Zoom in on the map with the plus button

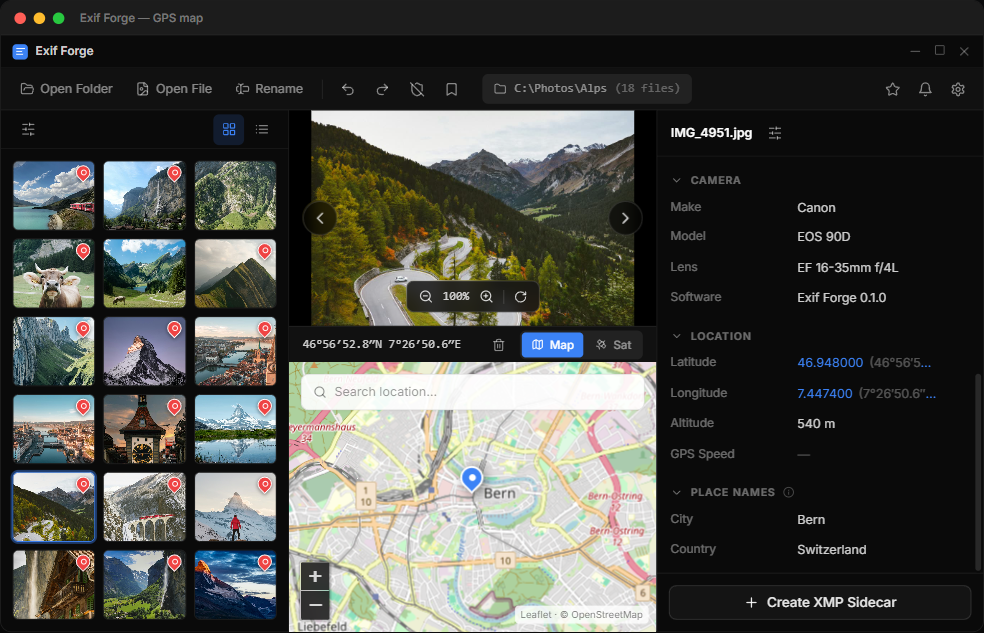point(315,576)
